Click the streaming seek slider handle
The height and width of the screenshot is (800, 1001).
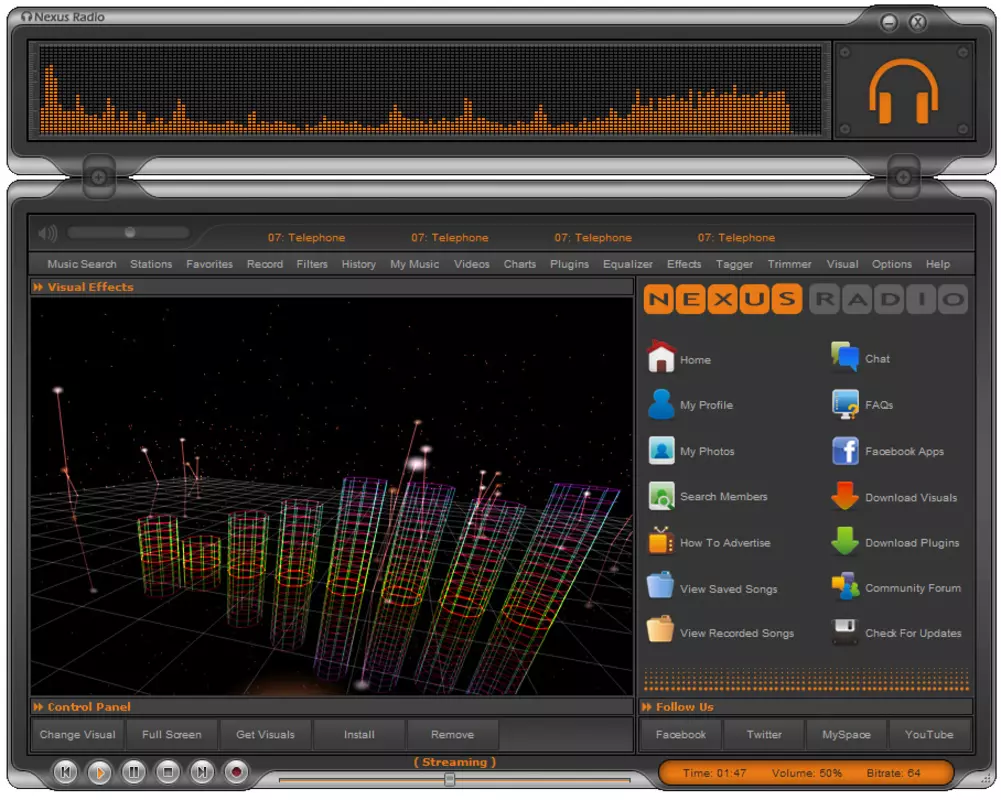449,779
